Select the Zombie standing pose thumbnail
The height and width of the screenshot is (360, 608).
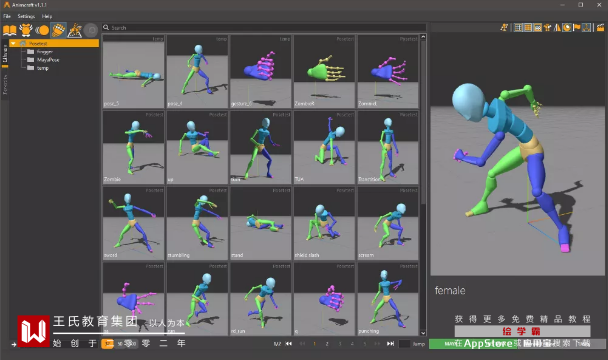pyautogui.click(x=133, y=147)
